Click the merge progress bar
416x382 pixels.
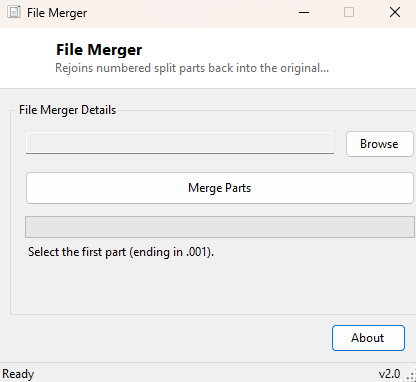220,227
